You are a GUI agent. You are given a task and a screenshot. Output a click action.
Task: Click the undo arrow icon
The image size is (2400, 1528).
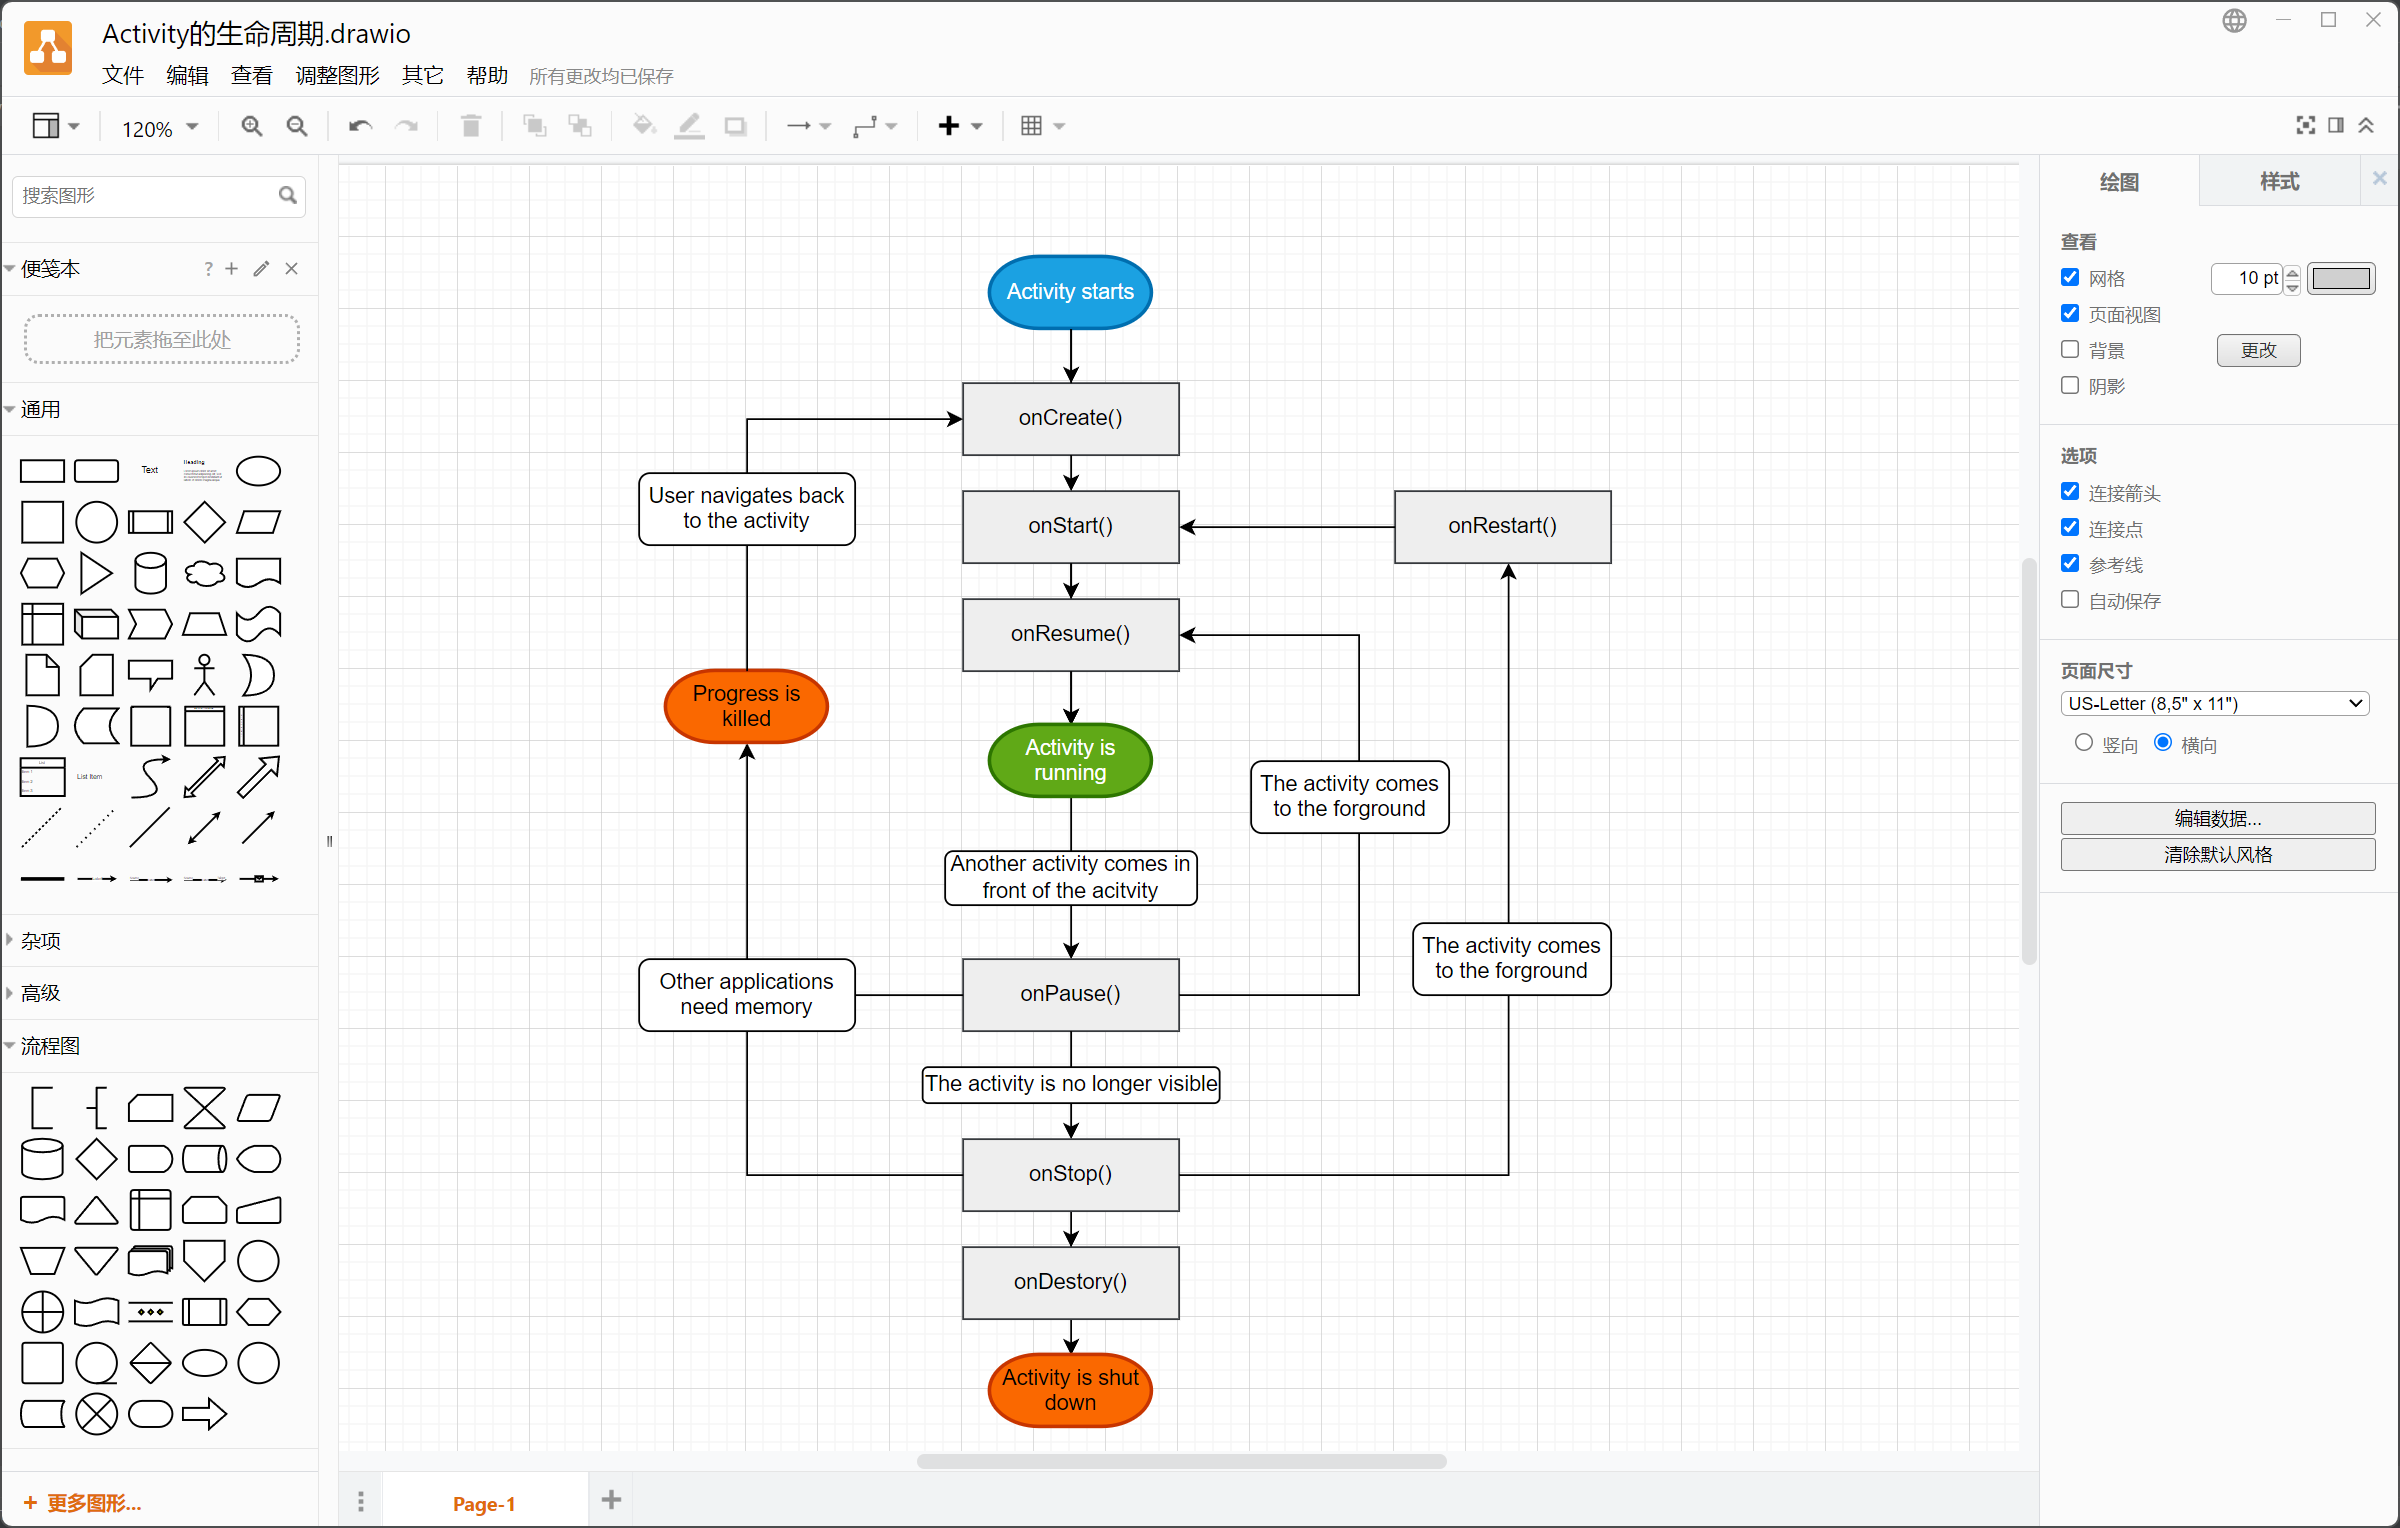pos(360,126)
